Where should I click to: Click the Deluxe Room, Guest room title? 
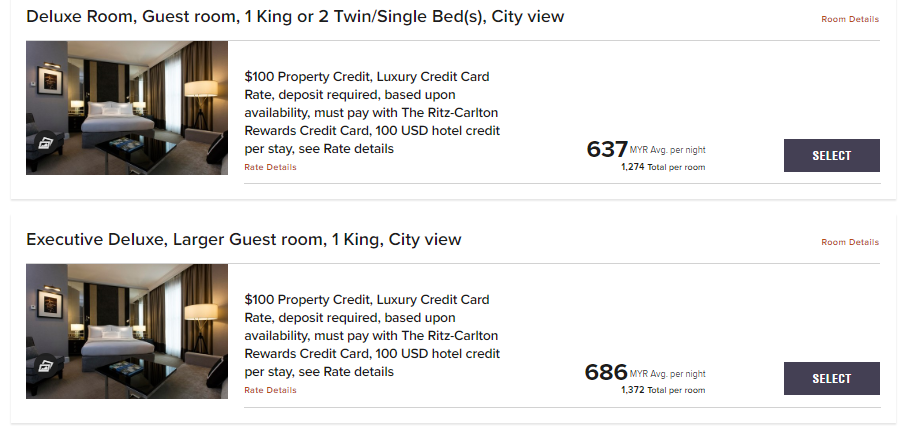(295, 17)
